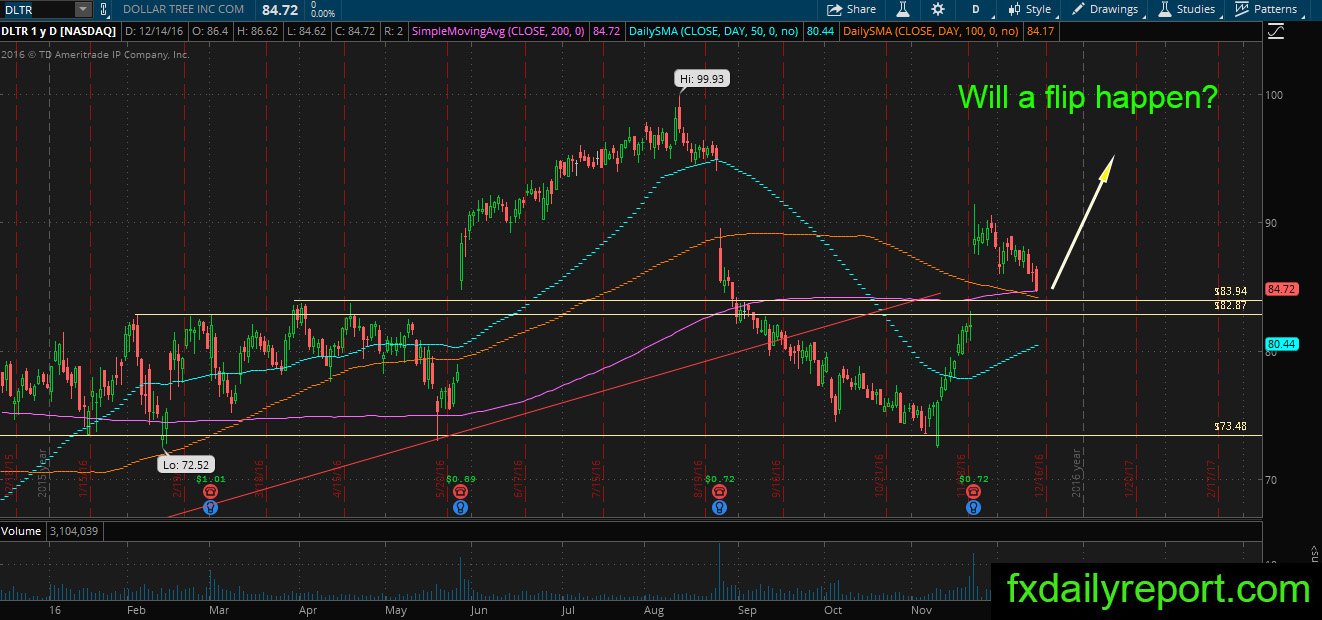The width and height of the screenshot is (1322, 620).
Task: Open the D timeframe selector
Action: tap(975, 9)
